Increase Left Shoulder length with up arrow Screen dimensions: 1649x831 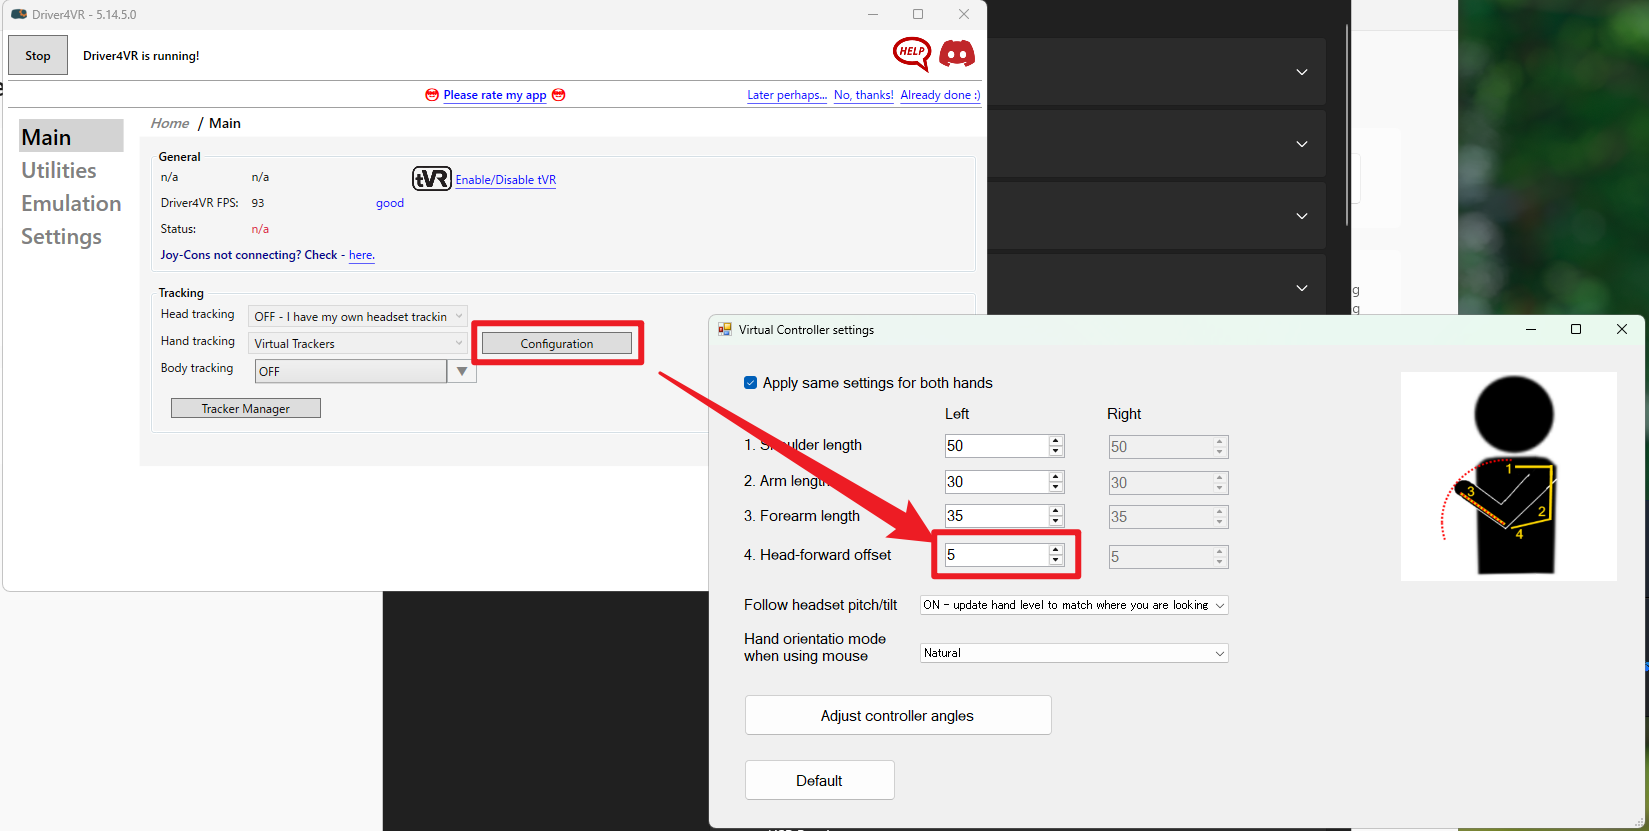[1056, 441]
